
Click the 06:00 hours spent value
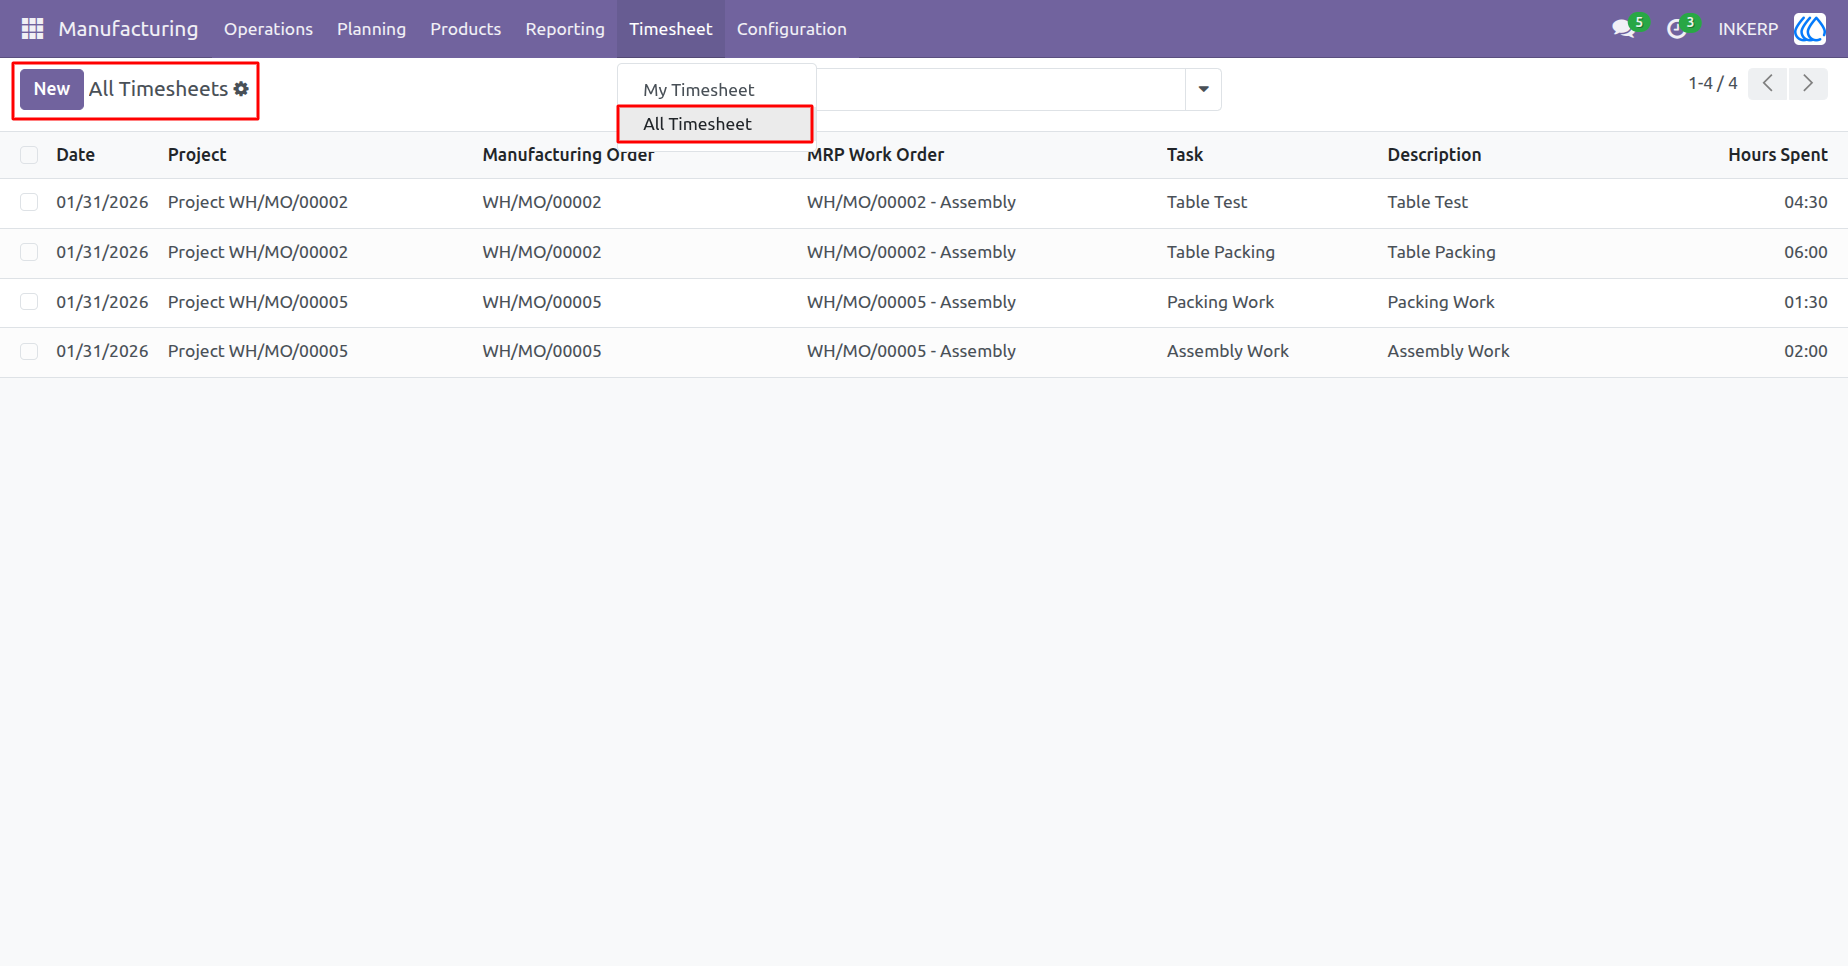(1805, 252)
